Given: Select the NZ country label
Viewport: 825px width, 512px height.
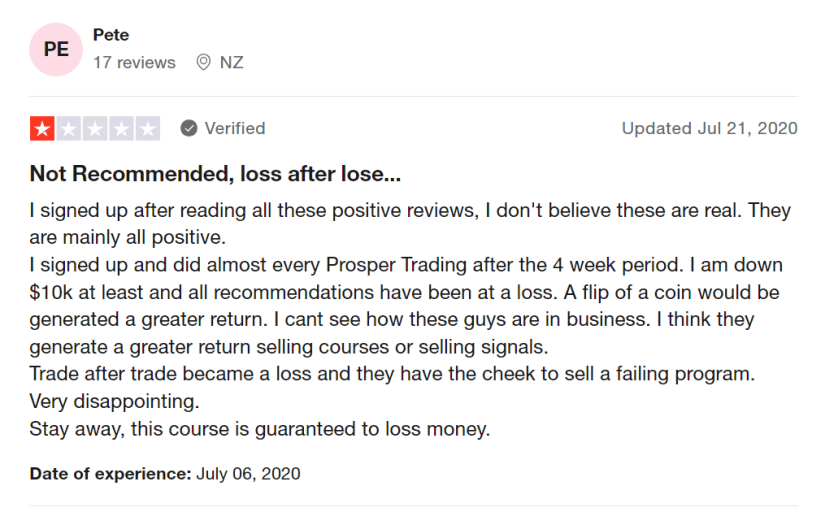Looking at the screenshot, I should (232, 63).
